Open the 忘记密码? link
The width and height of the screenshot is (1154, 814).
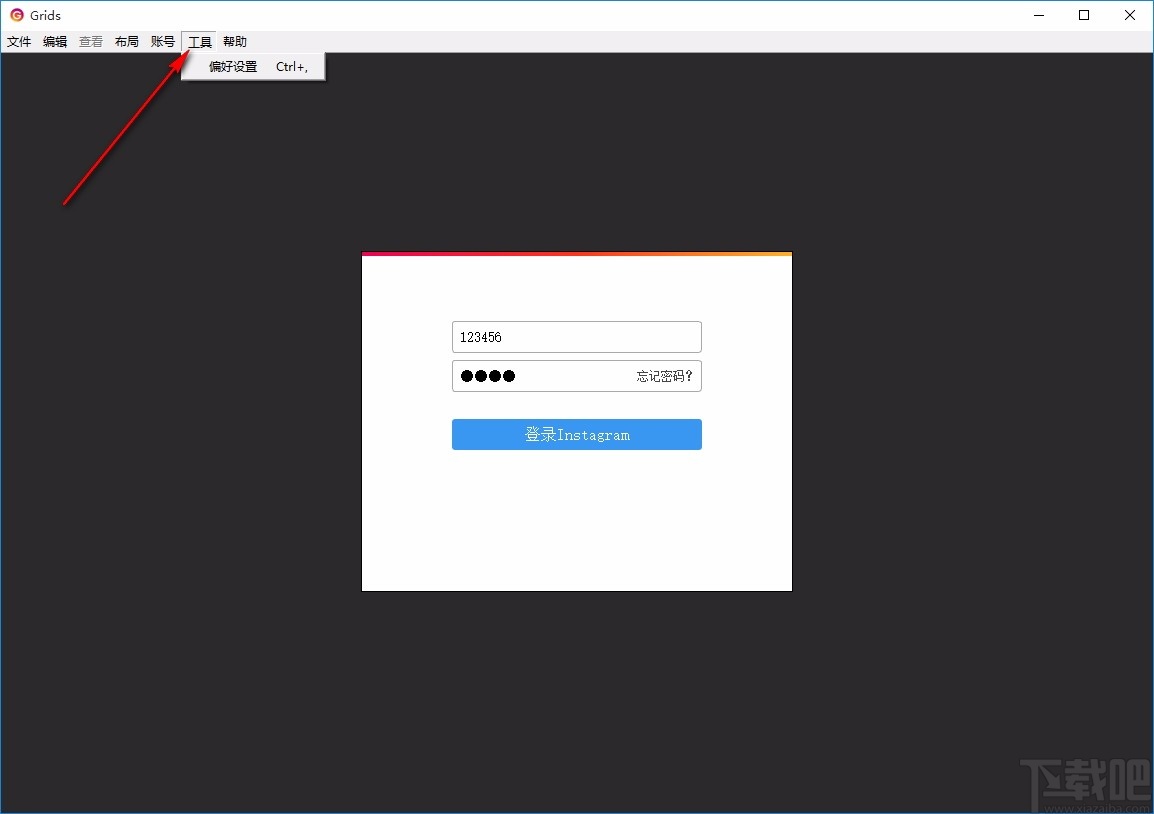664,376
